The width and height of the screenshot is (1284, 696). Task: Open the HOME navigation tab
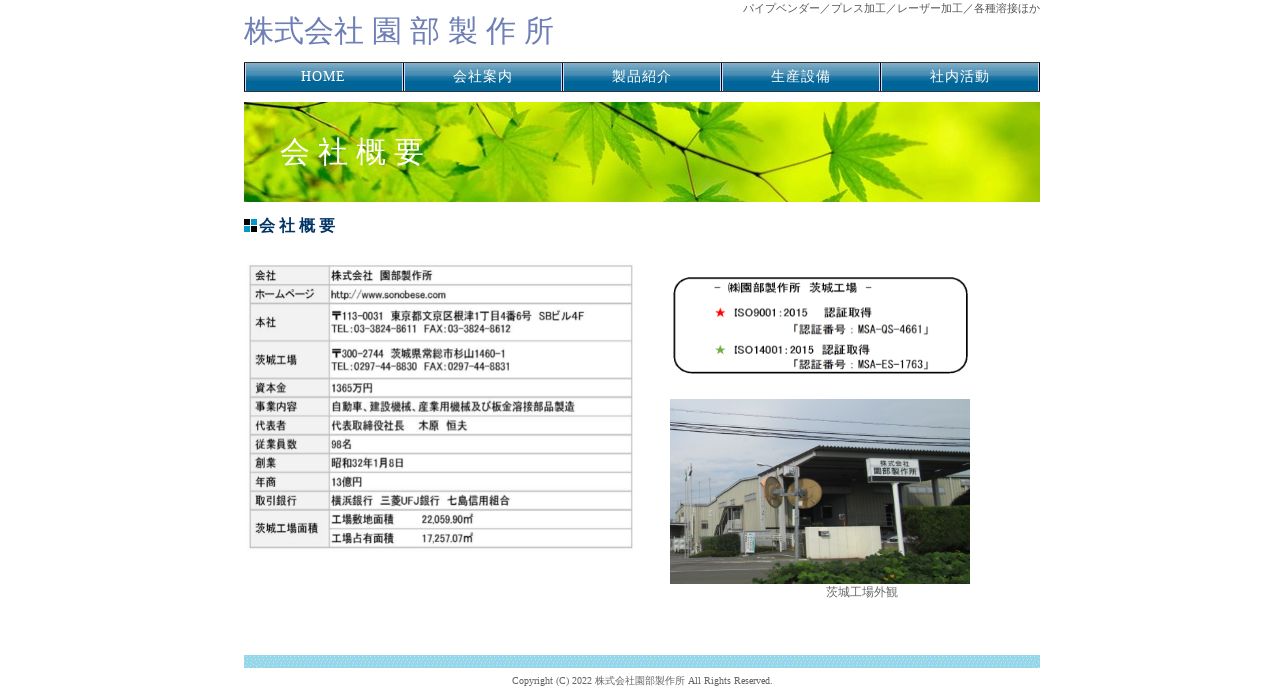tap(323, 77)
